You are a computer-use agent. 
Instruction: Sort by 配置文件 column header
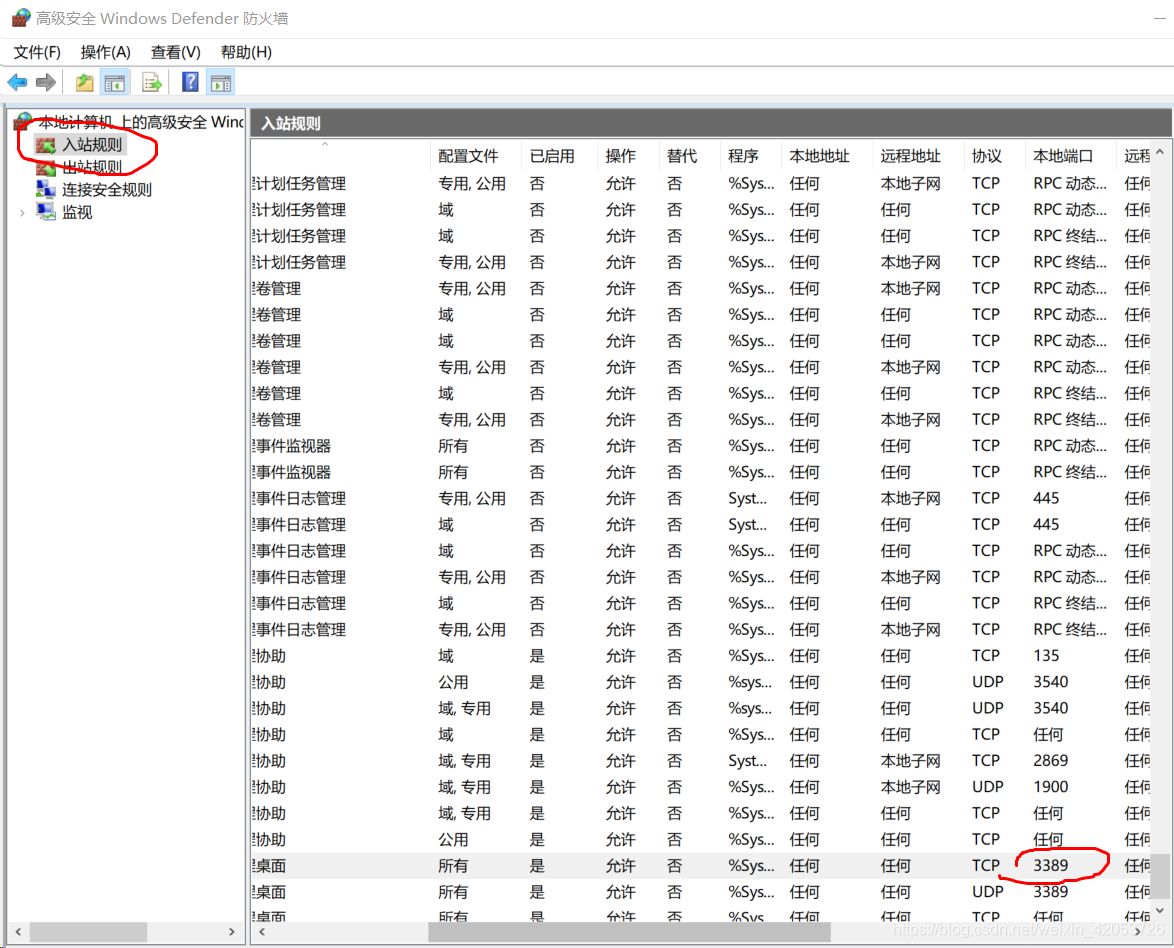click(x=478, y=156)
